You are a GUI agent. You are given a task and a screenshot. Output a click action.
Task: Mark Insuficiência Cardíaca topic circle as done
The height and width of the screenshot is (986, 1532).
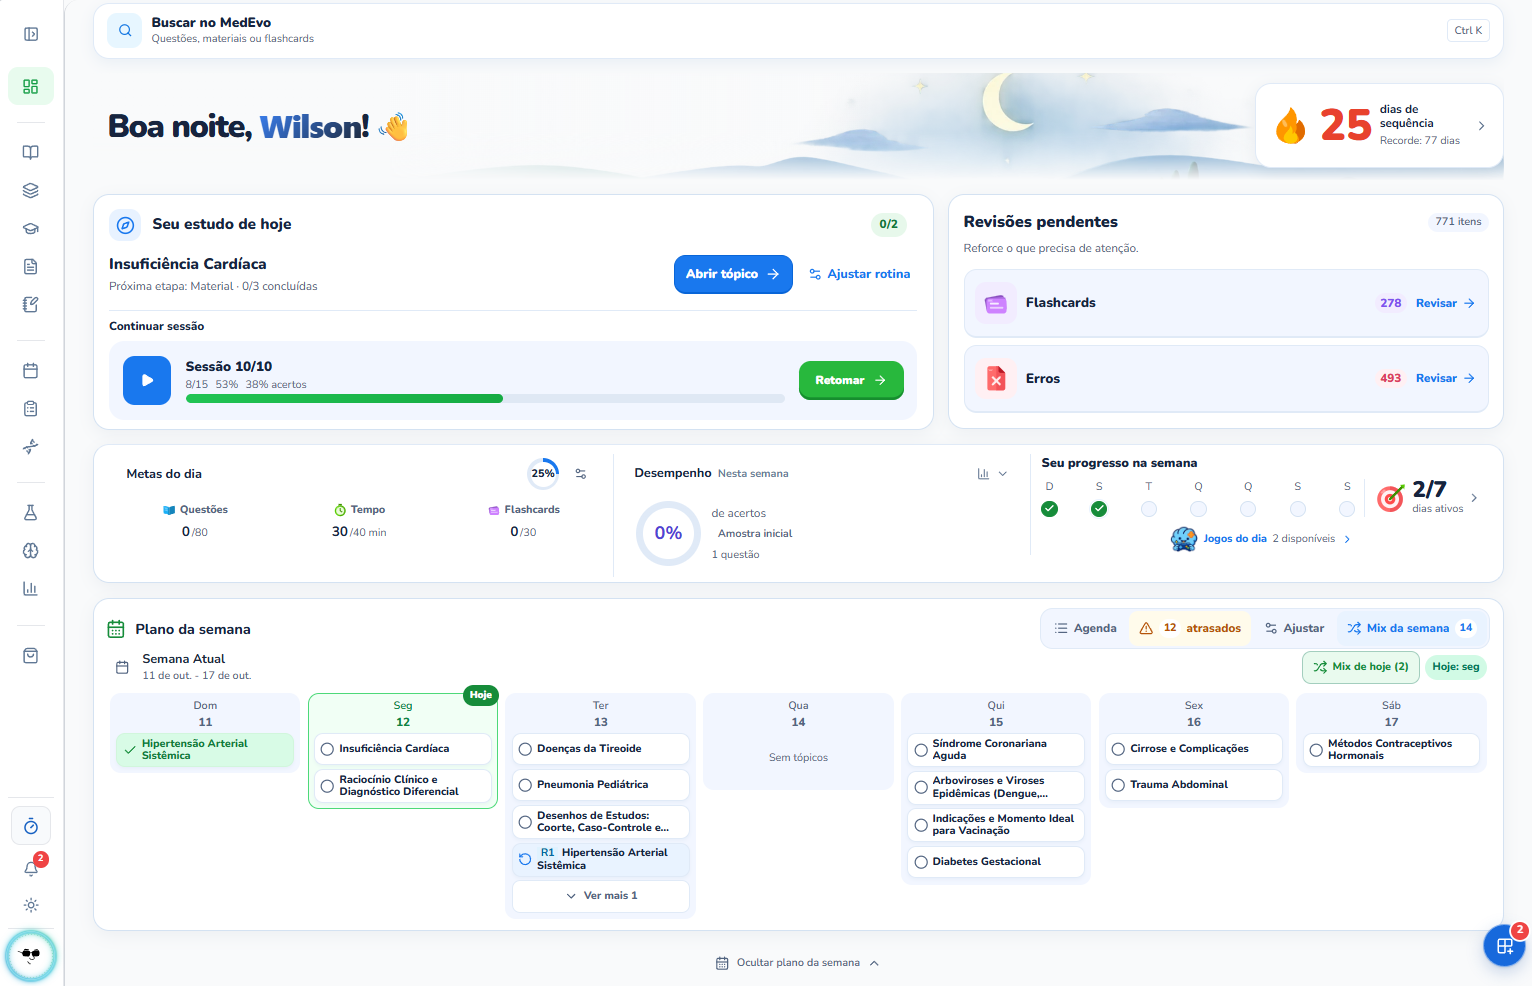coord(327,749)
